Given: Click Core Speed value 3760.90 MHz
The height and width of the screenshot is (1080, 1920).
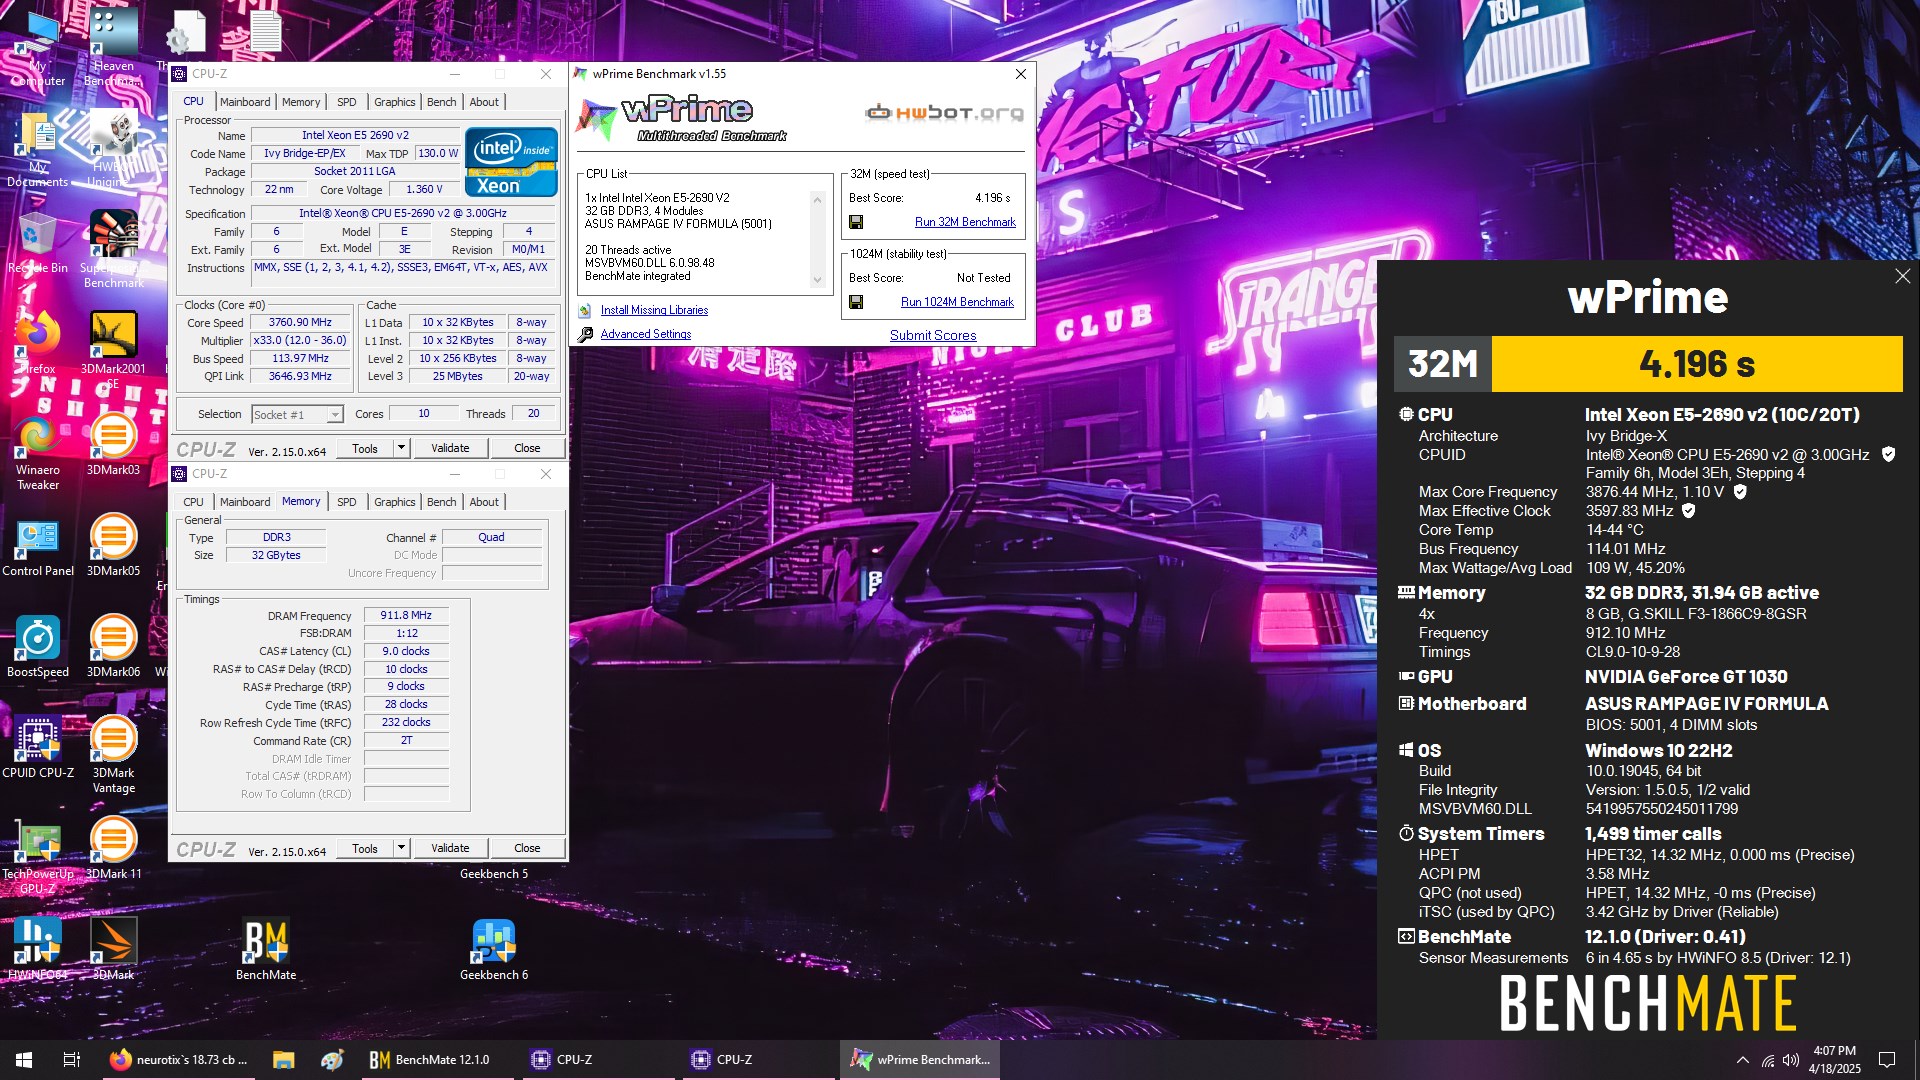Looking at the screenshot, I should tap(300, 322).
